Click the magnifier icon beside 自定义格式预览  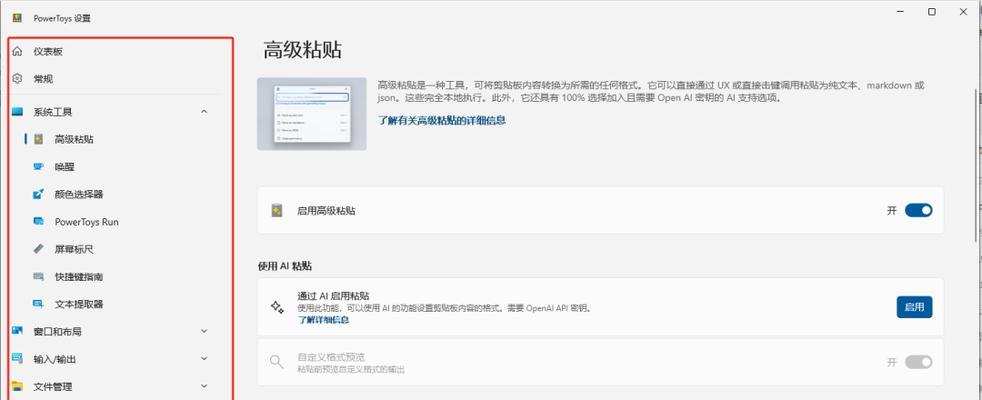(x=276, y=362)
